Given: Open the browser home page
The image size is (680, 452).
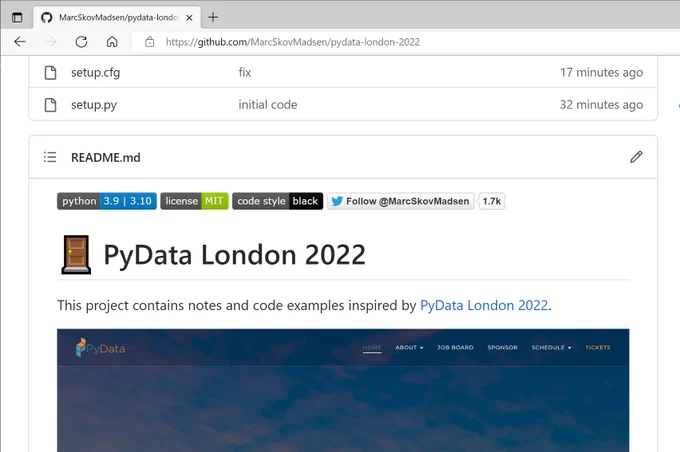Looking at the screenshot, I should [112, 42].
